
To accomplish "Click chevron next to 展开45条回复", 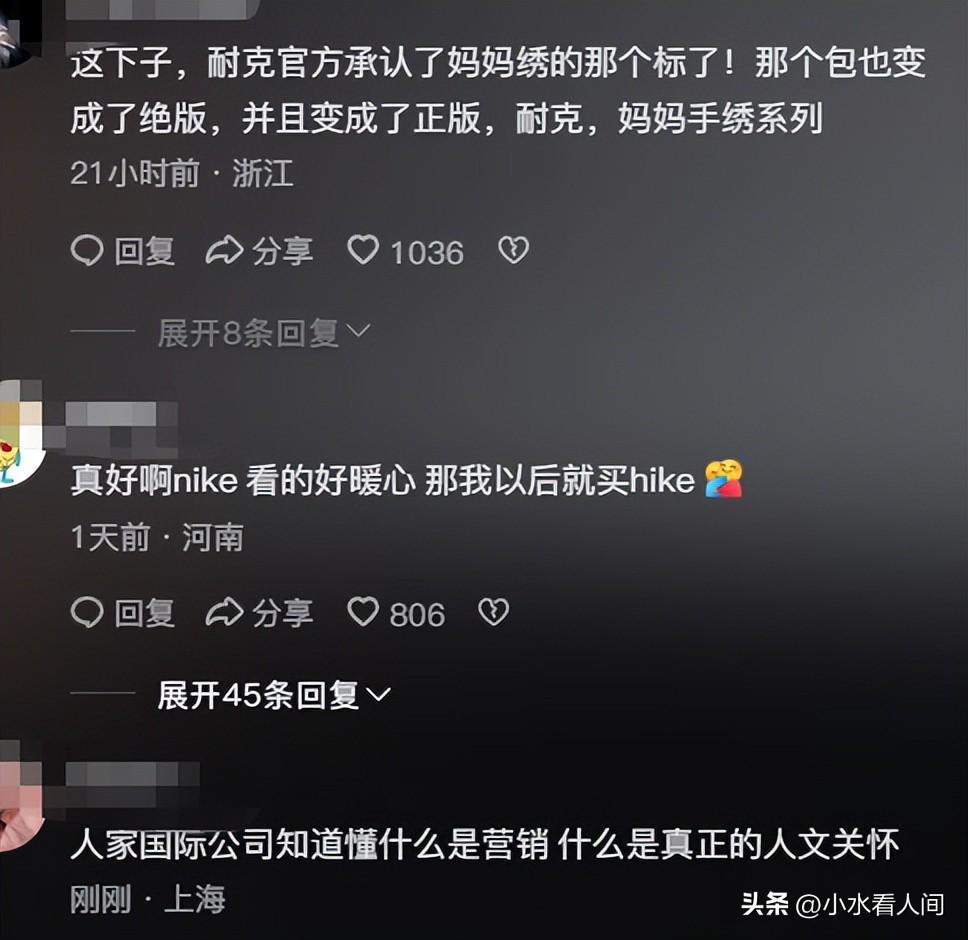I will click(x=378, y=696).
